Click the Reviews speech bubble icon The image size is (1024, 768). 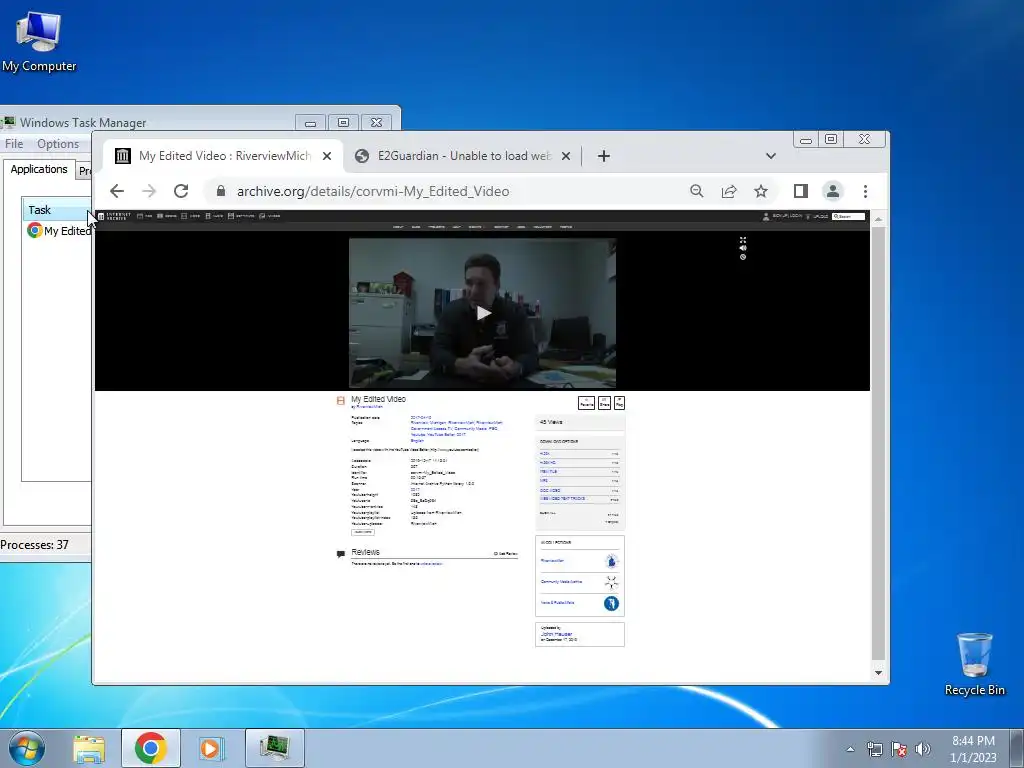click(340, 554)
